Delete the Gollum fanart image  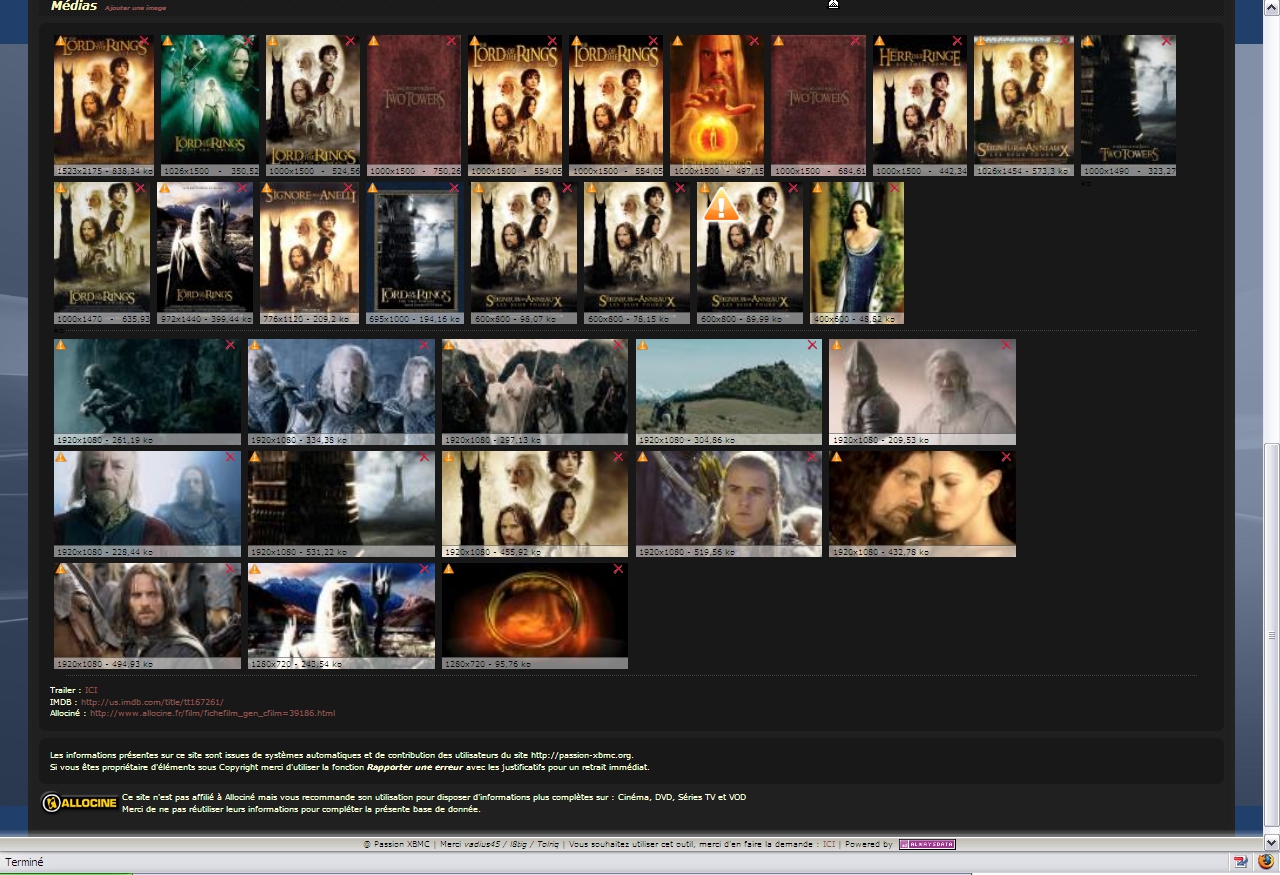click(230, 345)
